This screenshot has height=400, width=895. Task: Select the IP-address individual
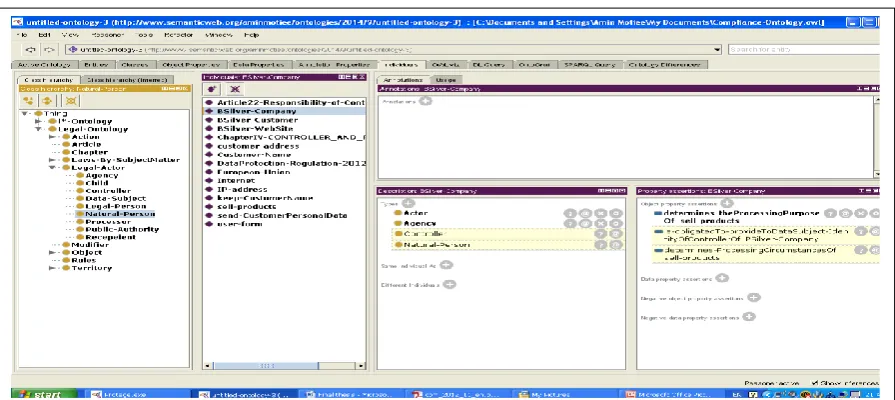pos(242,189)
